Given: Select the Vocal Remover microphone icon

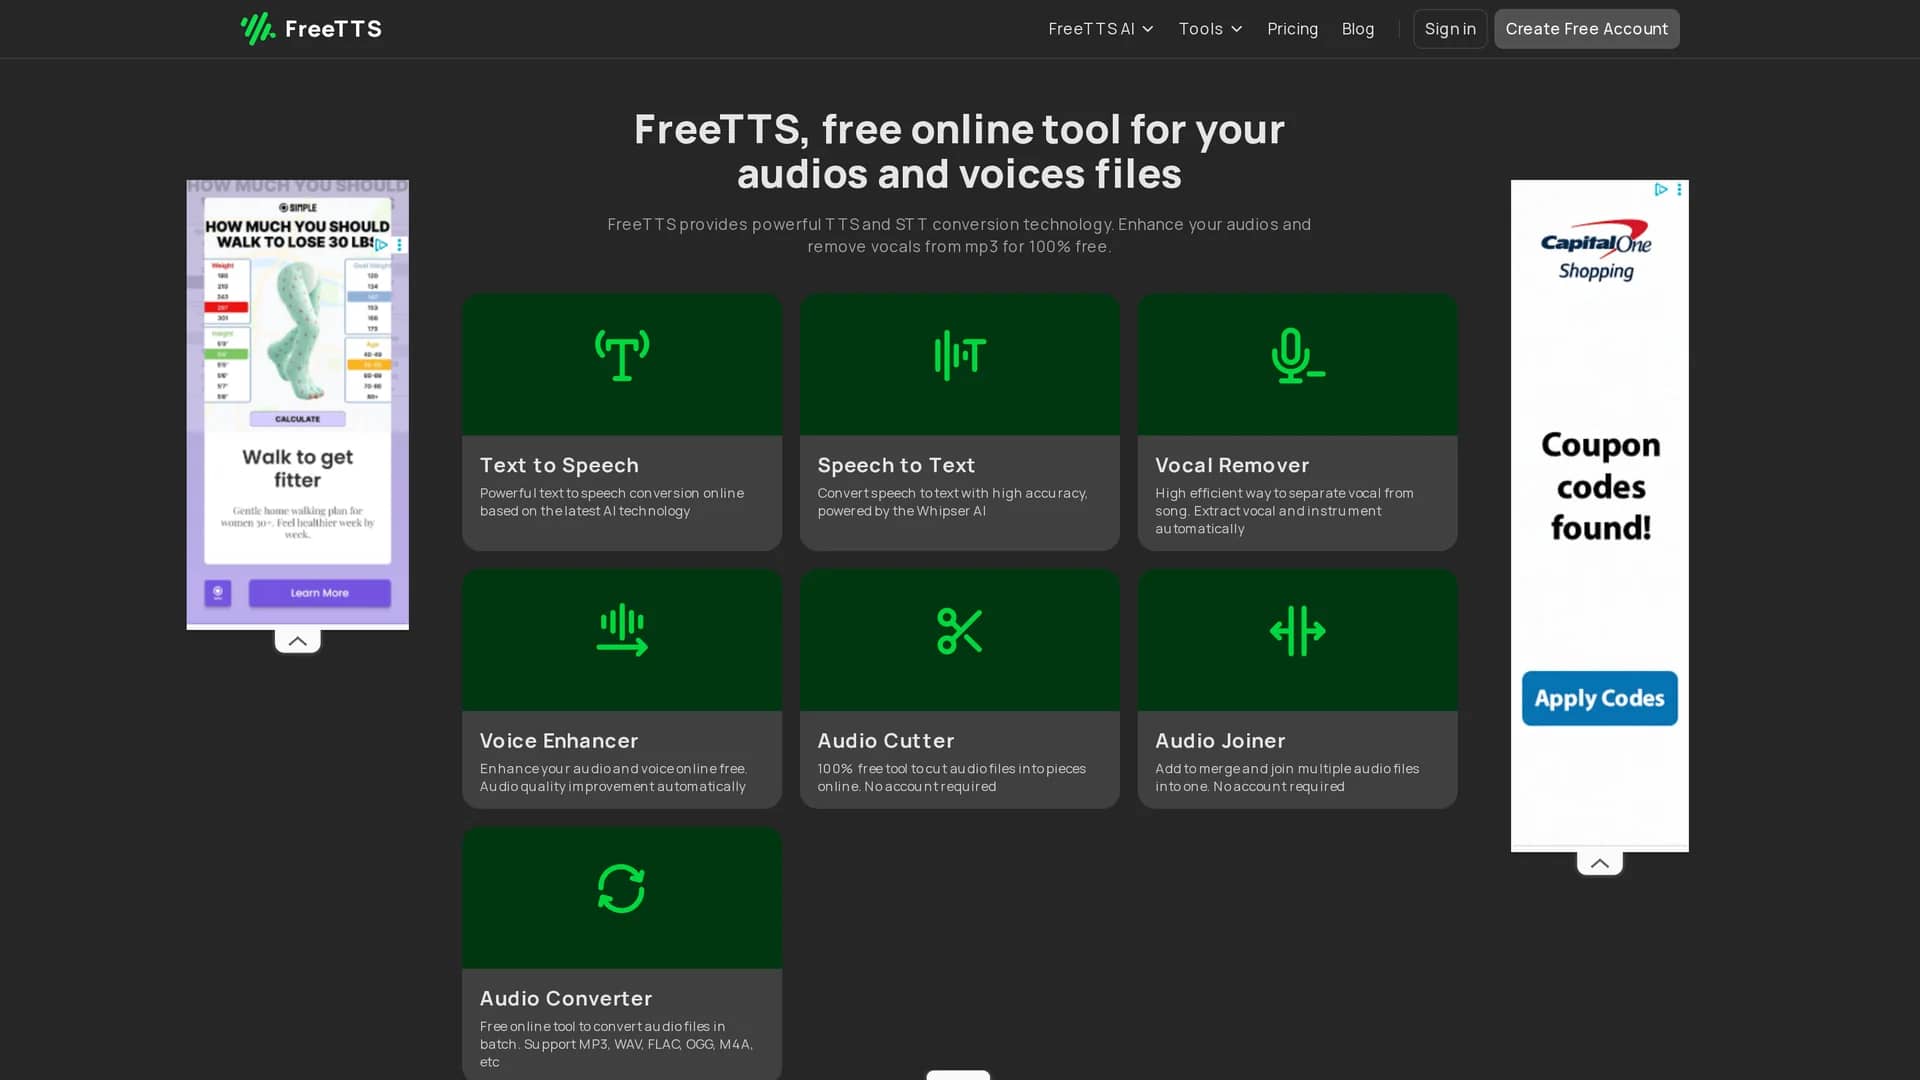Looking at the screenshot, I should click(1297, 356).
